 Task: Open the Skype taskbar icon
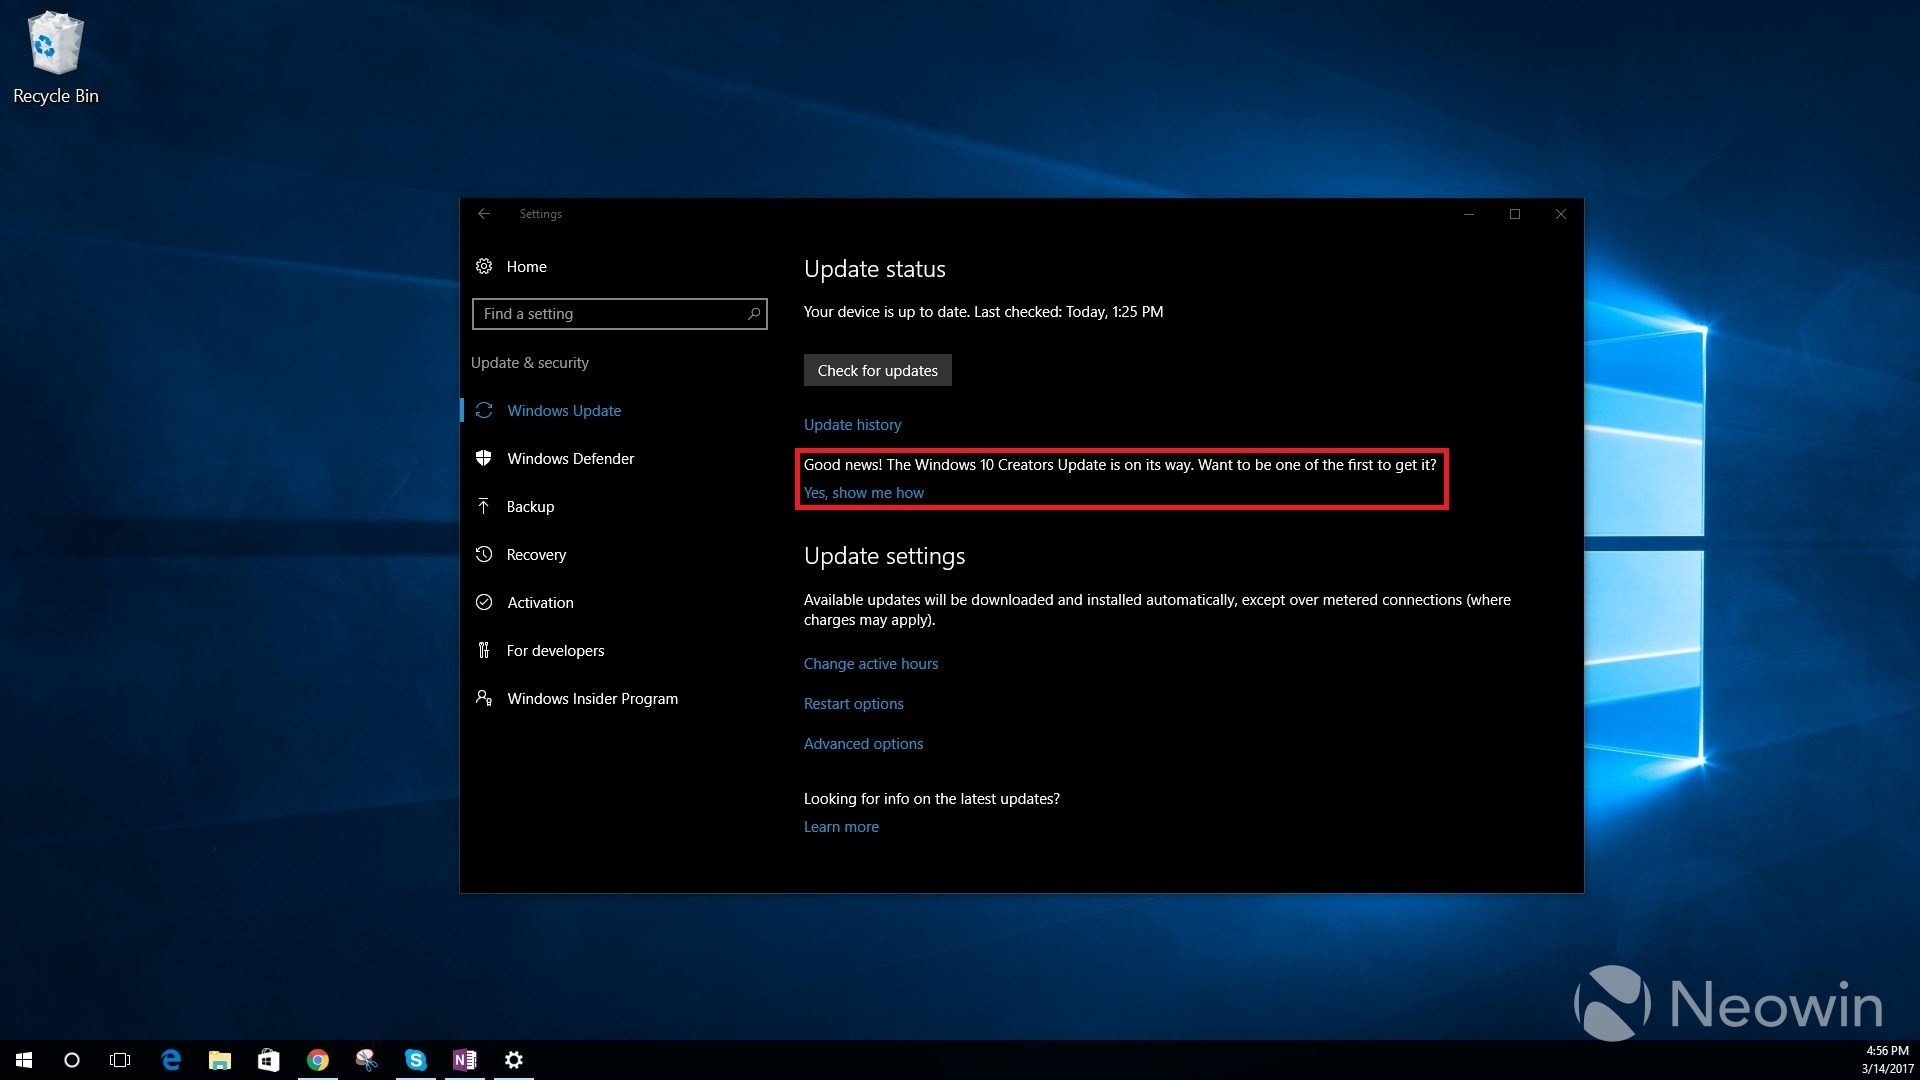[416, 1060]
